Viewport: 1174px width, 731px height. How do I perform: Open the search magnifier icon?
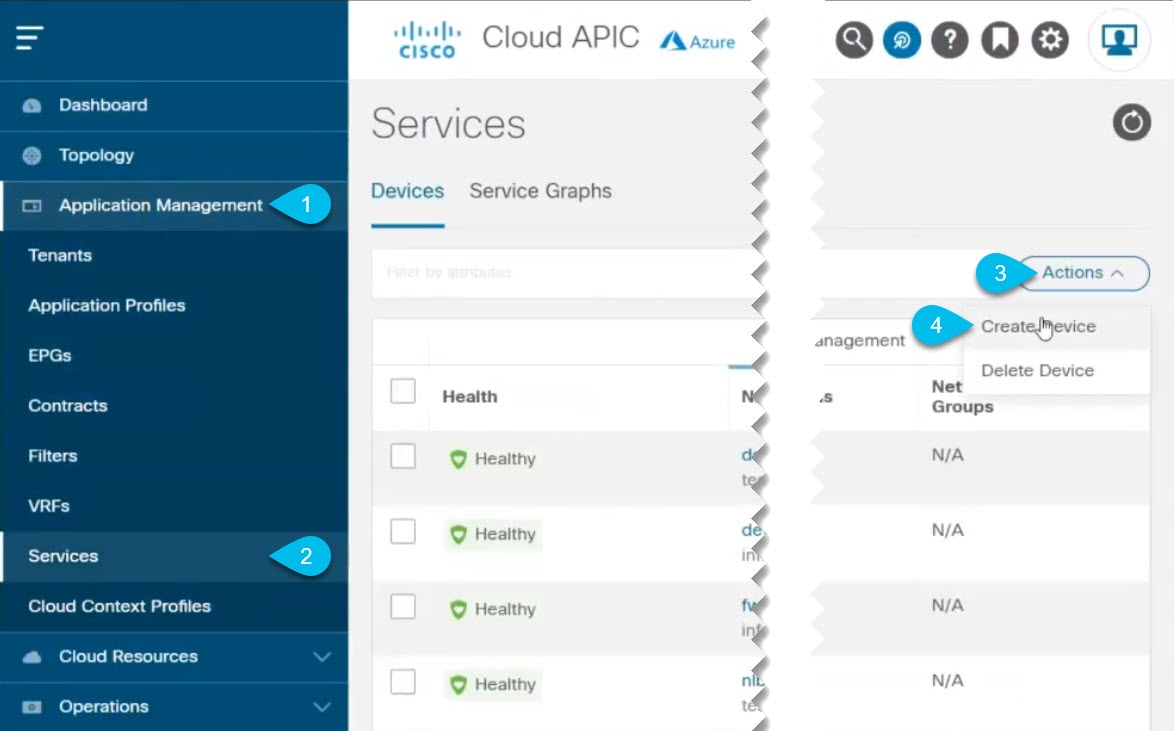pos(854,40)
